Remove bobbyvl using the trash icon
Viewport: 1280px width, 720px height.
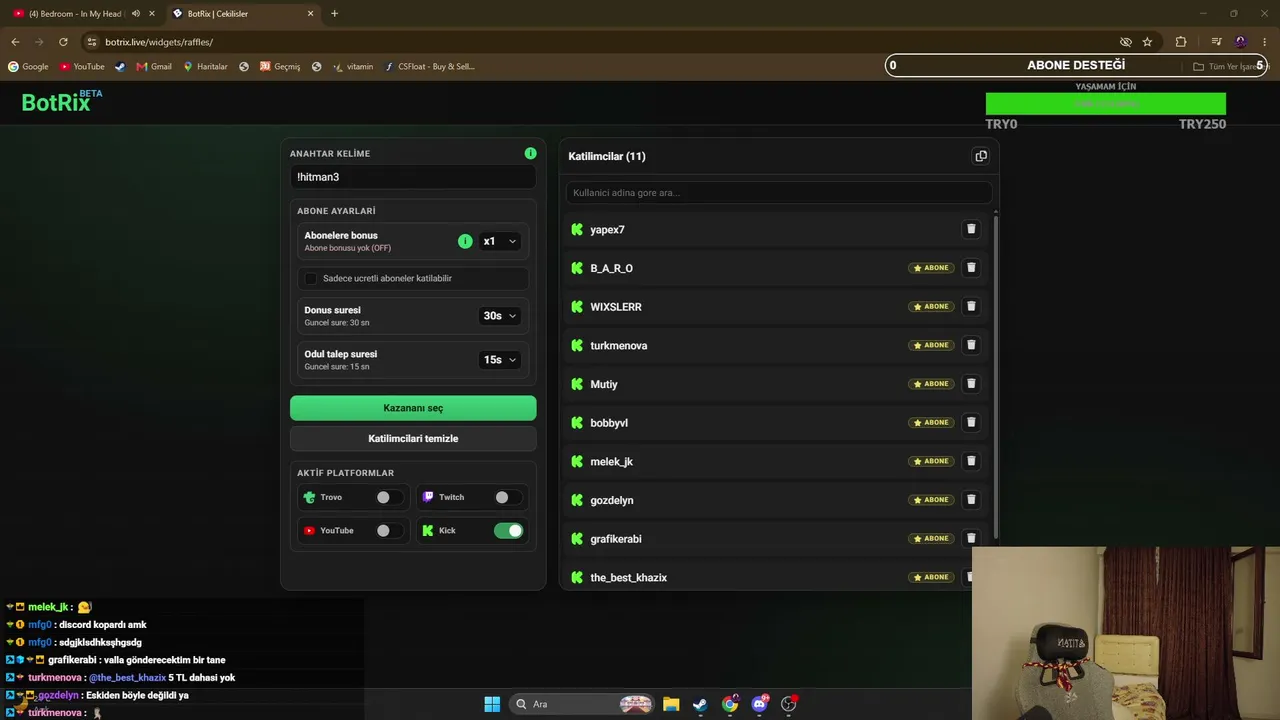pos(970,422)
